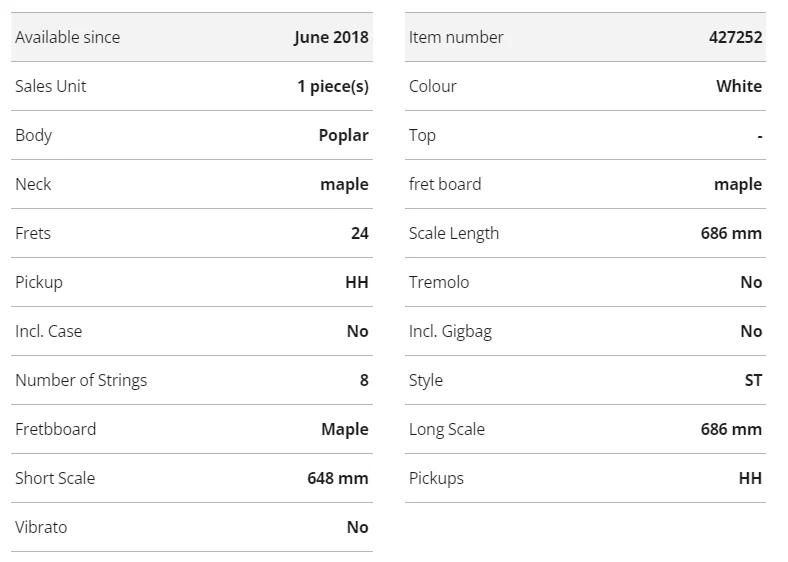This screenshot has width=788, height=562.
Task: Select the Style value 'ST'
Action: (x=753, y=380)
